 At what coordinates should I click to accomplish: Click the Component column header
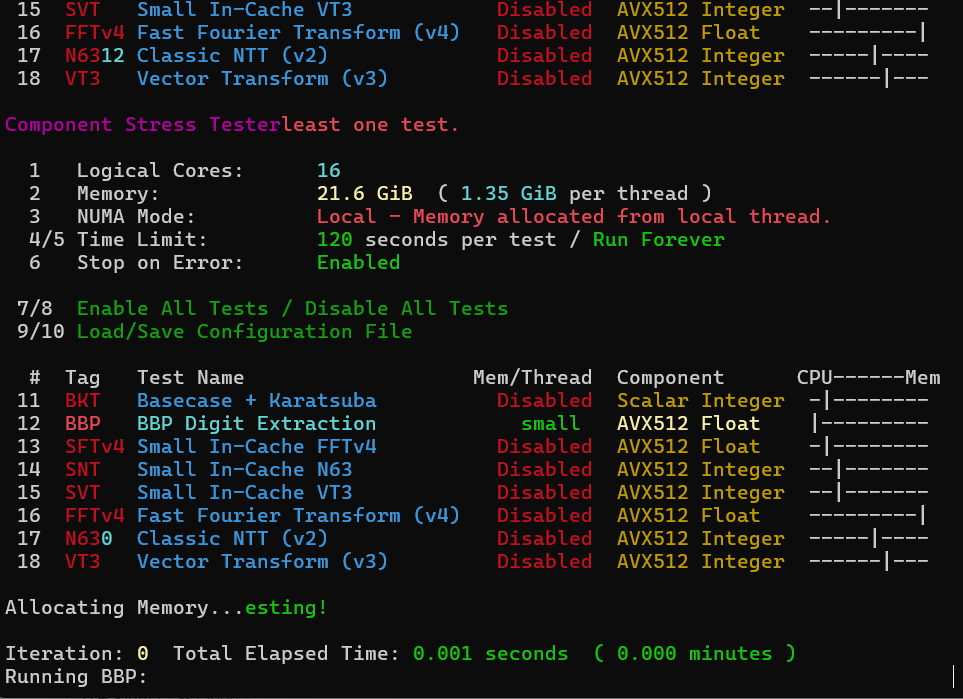670,377
